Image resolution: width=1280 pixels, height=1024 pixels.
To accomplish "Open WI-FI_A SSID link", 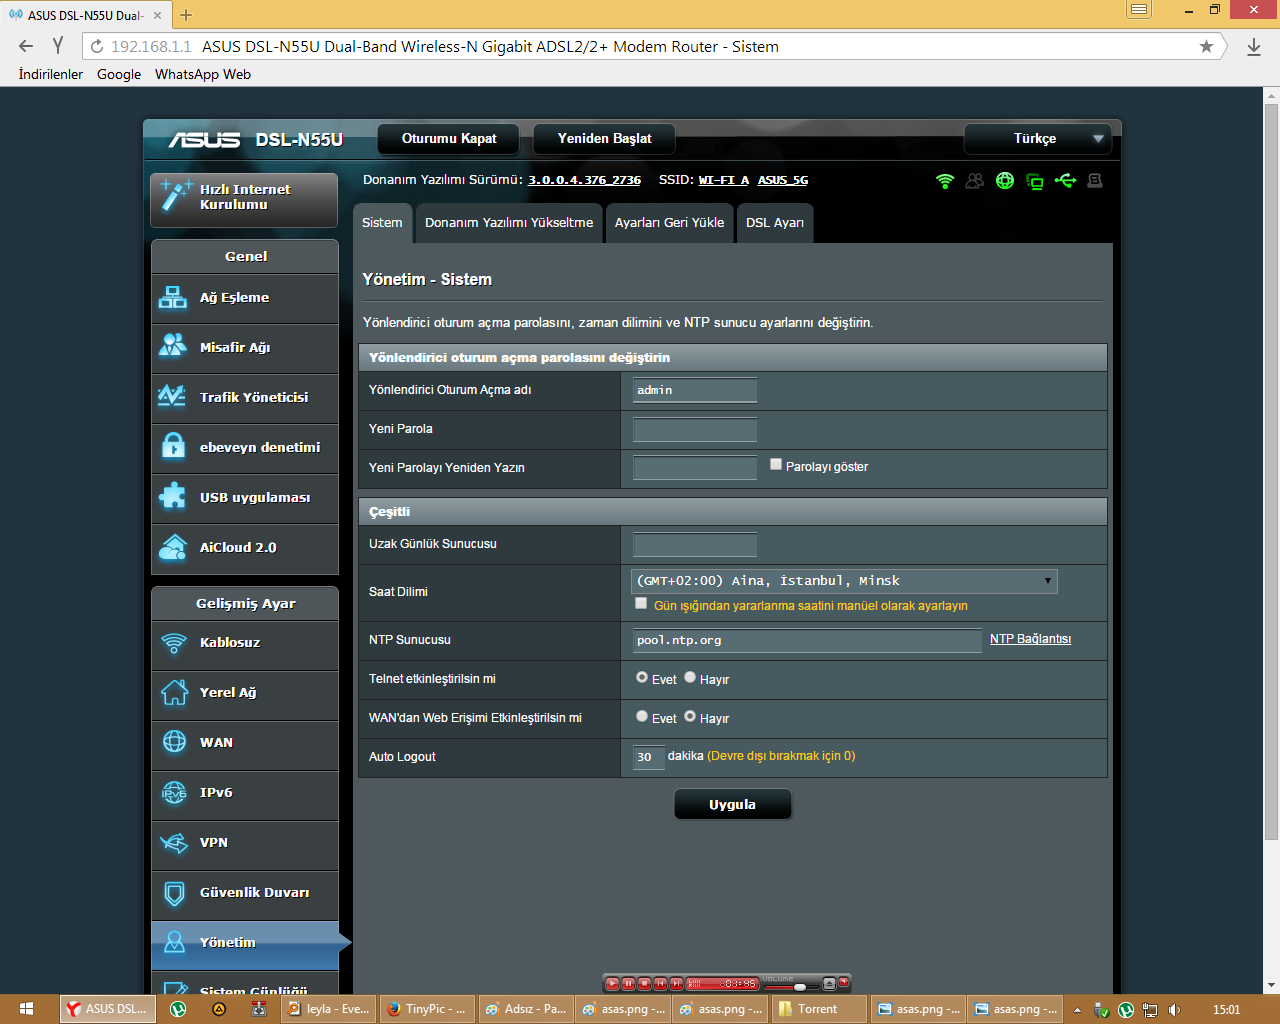I will tap(724, 180).
